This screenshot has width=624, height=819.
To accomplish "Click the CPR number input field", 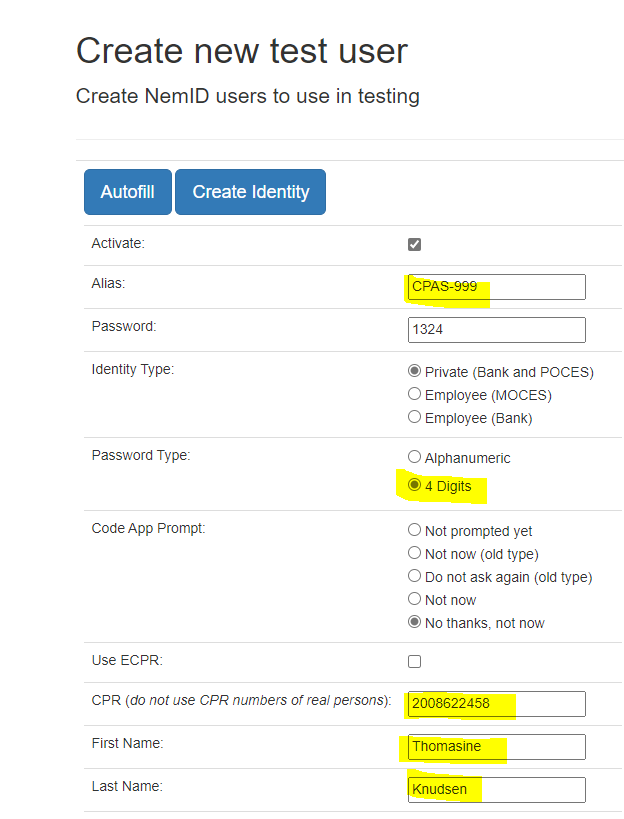I will pyautogui.click(x=496, y=704).
